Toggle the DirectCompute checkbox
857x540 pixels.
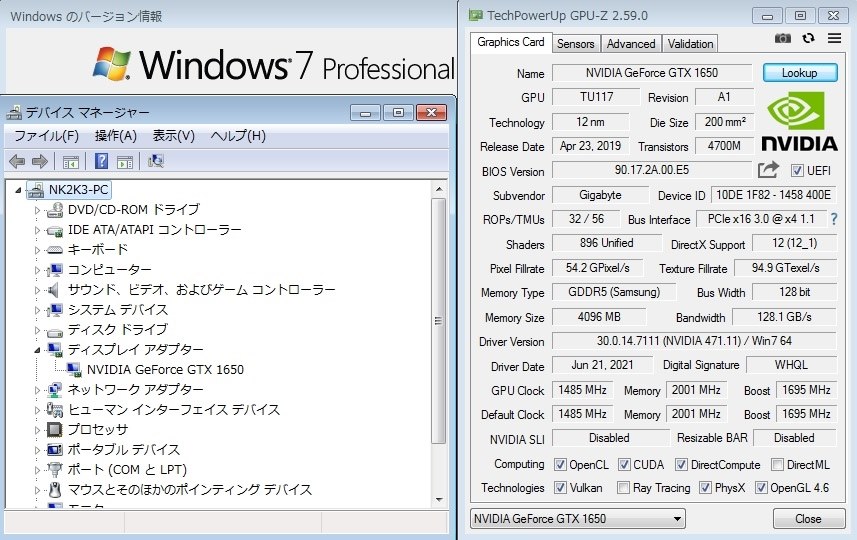681,465
